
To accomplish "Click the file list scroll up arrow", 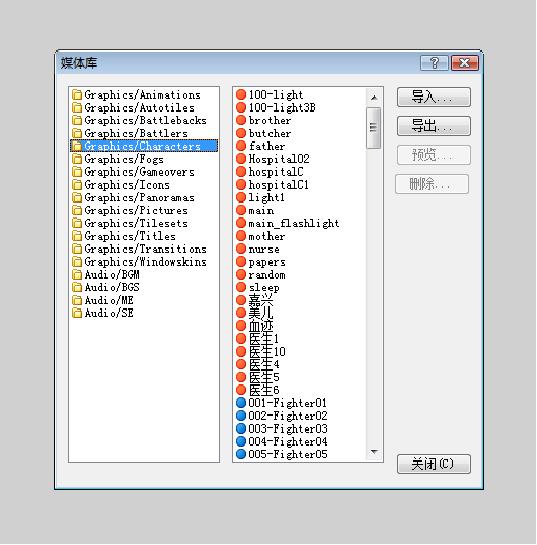I will [x=374, y=98].
